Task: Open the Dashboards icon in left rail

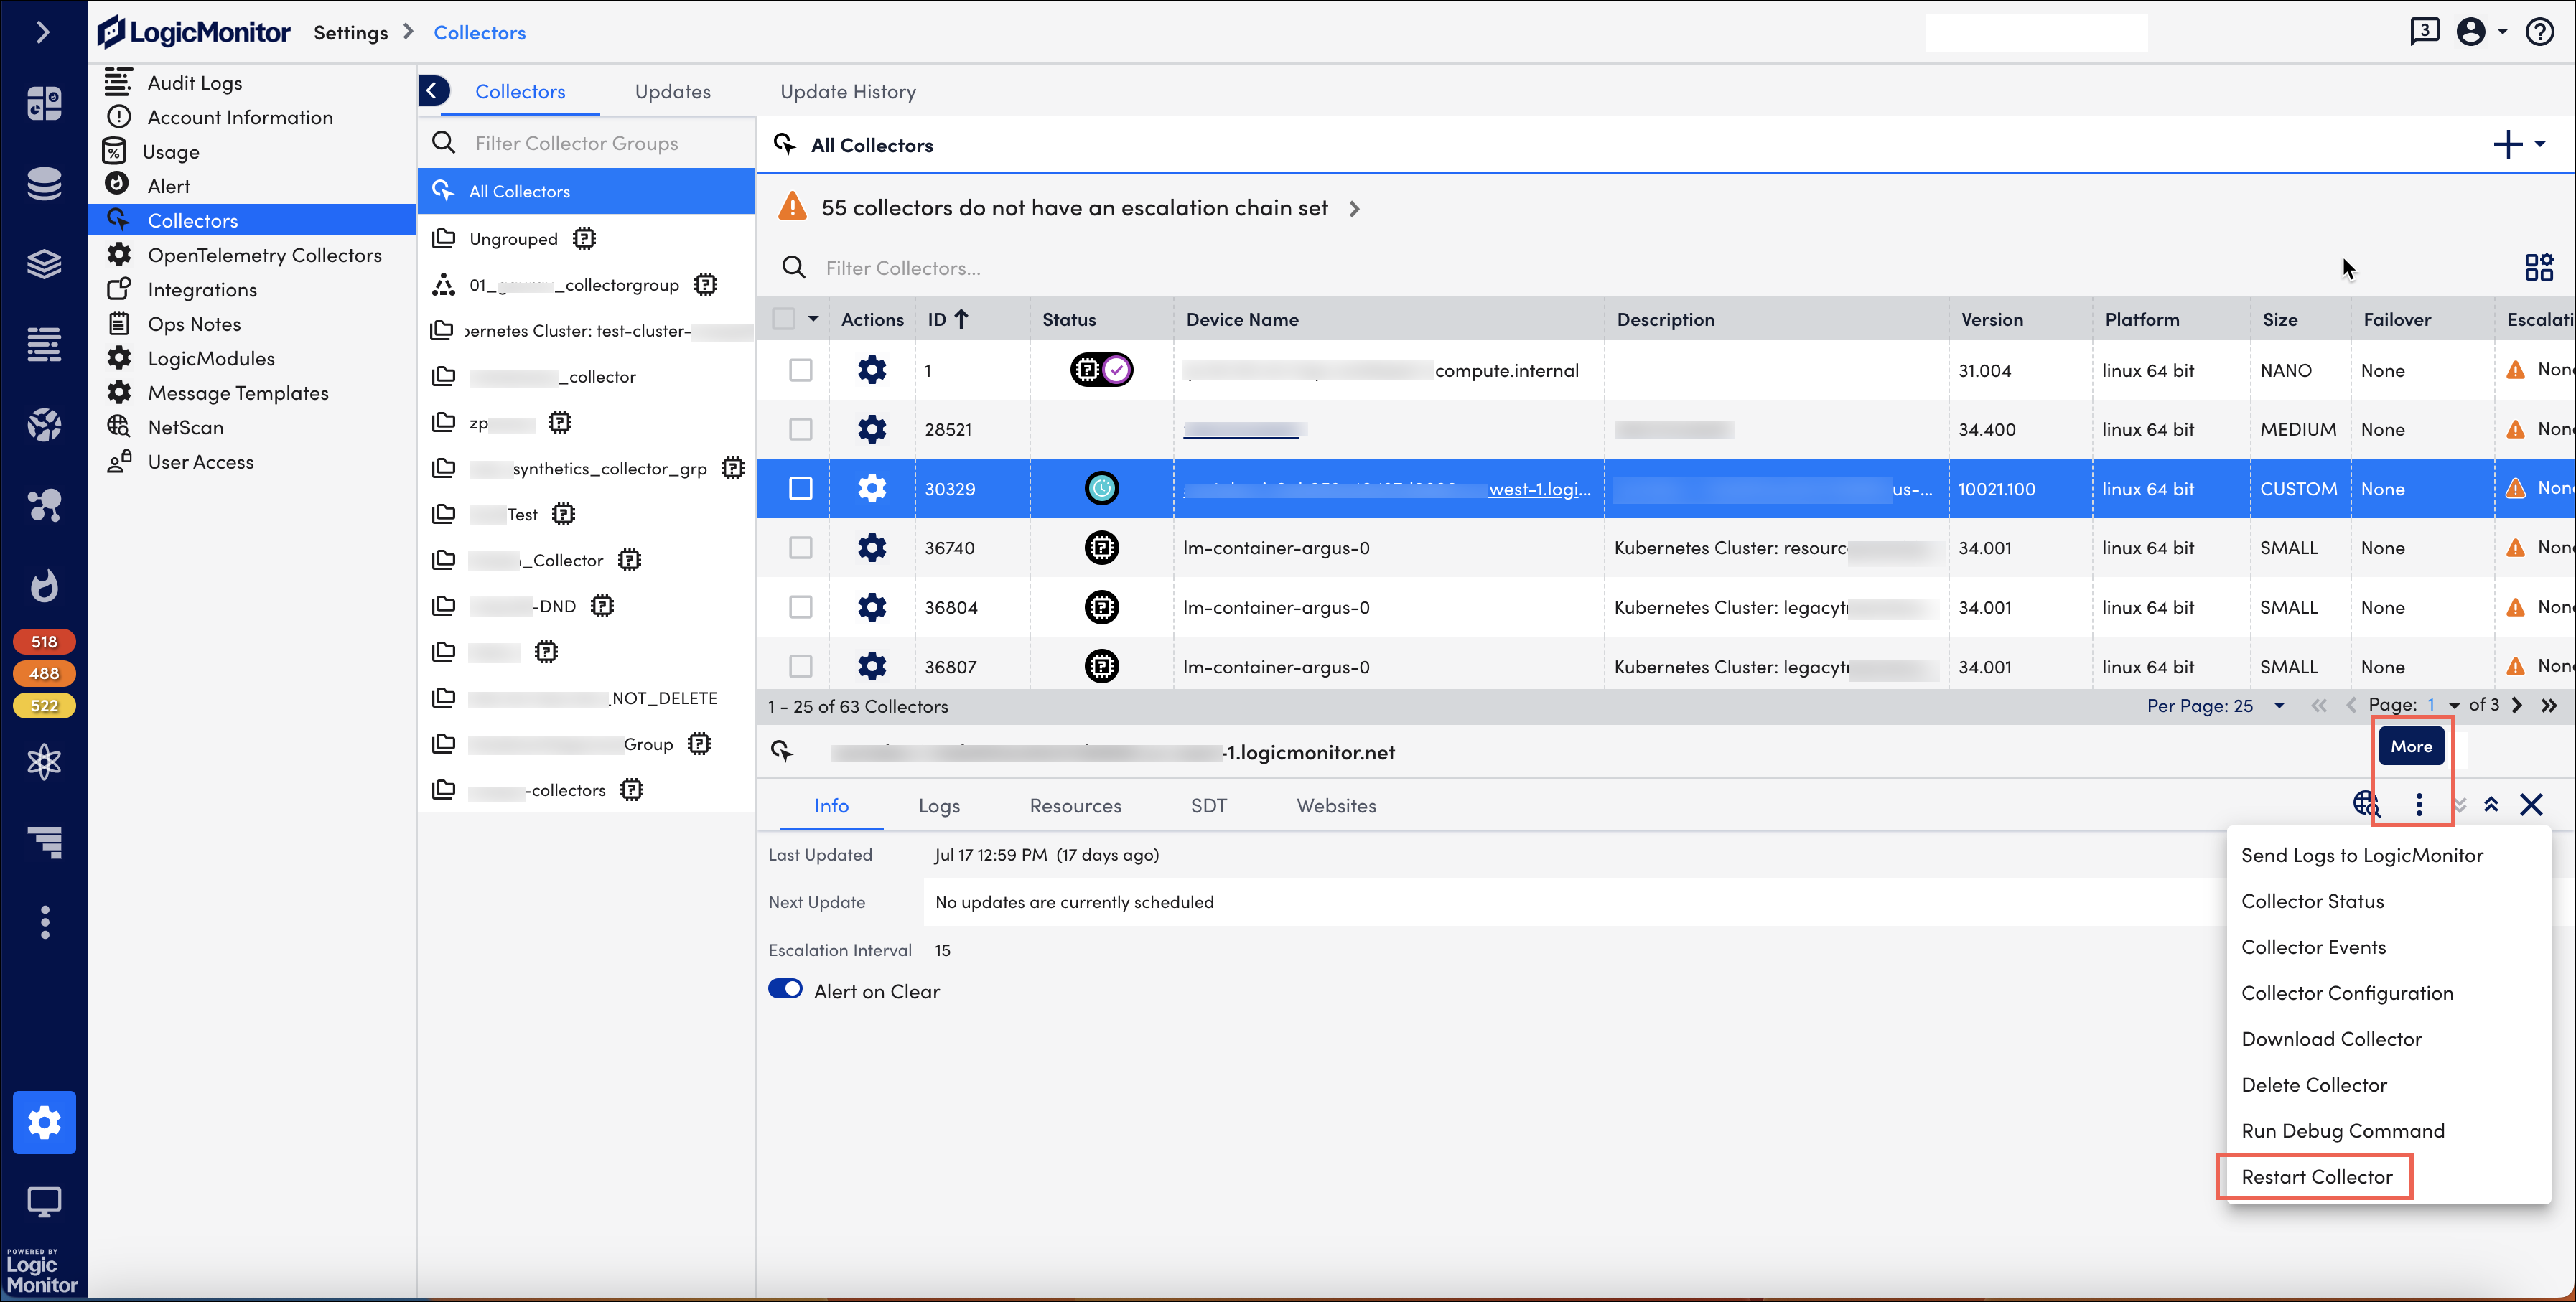Action: coord(44,103)
